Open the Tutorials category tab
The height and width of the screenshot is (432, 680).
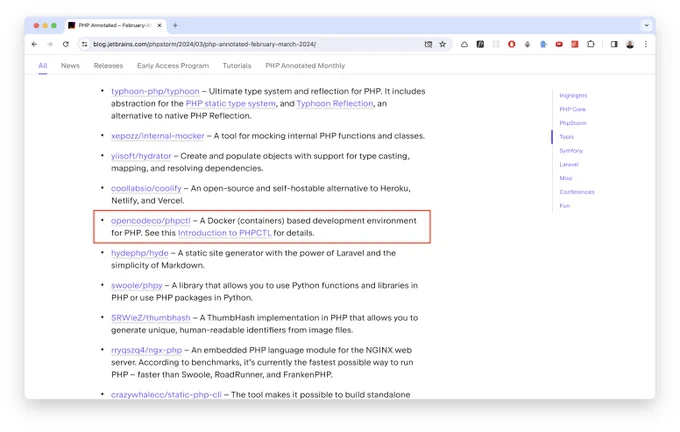pyautogui.click(x=237, y=65)
